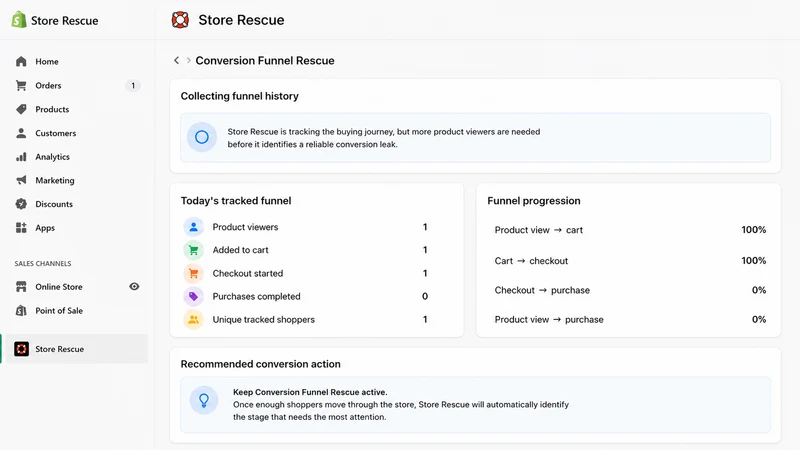Click the orange Checkout started cart icon
Viewport: 800px width, 450px height.
pos(193,273)
